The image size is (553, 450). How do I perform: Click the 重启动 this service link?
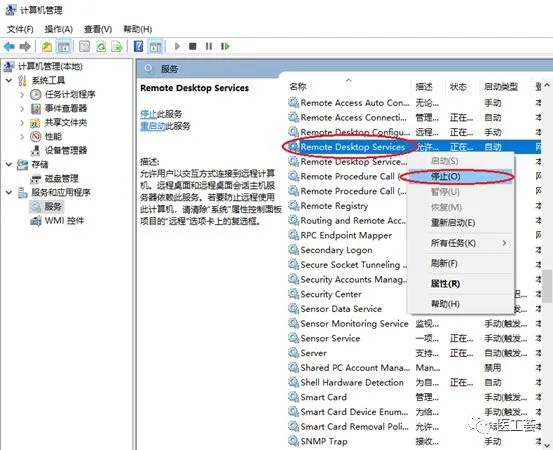pyautogui.click(x=153, y=126)
